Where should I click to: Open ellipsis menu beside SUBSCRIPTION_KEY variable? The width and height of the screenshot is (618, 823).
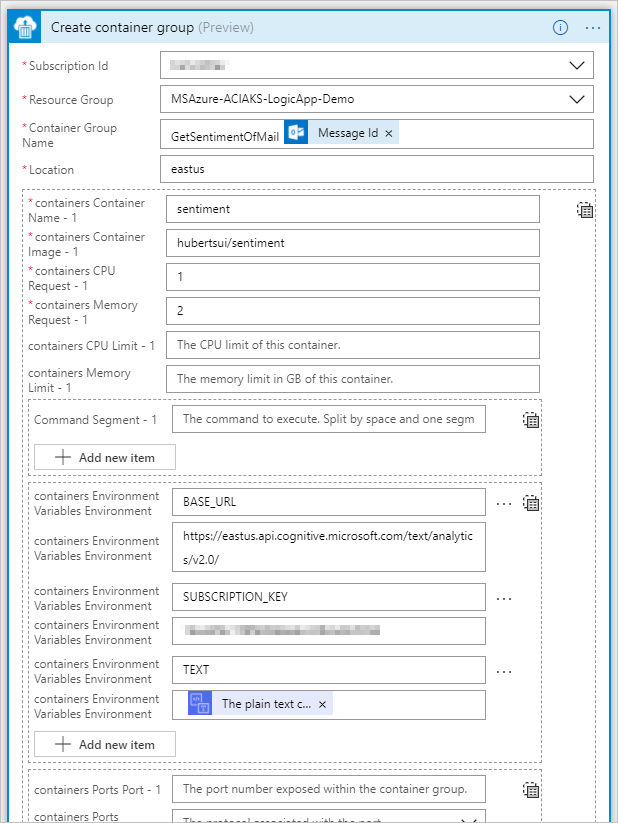[x=504, y=599]
